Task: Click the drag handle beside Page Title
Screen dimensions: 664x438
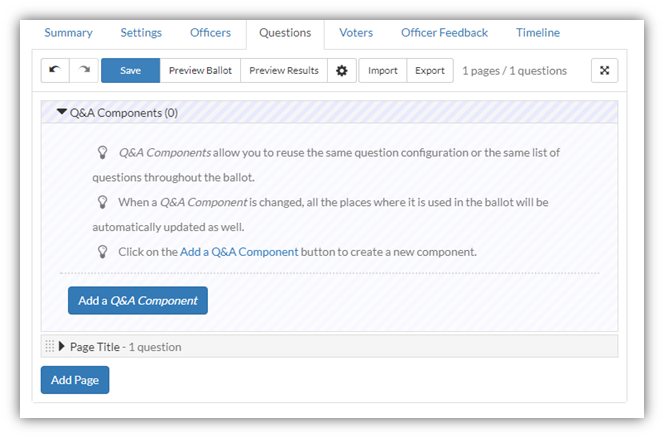Action: tap(50, 347)
